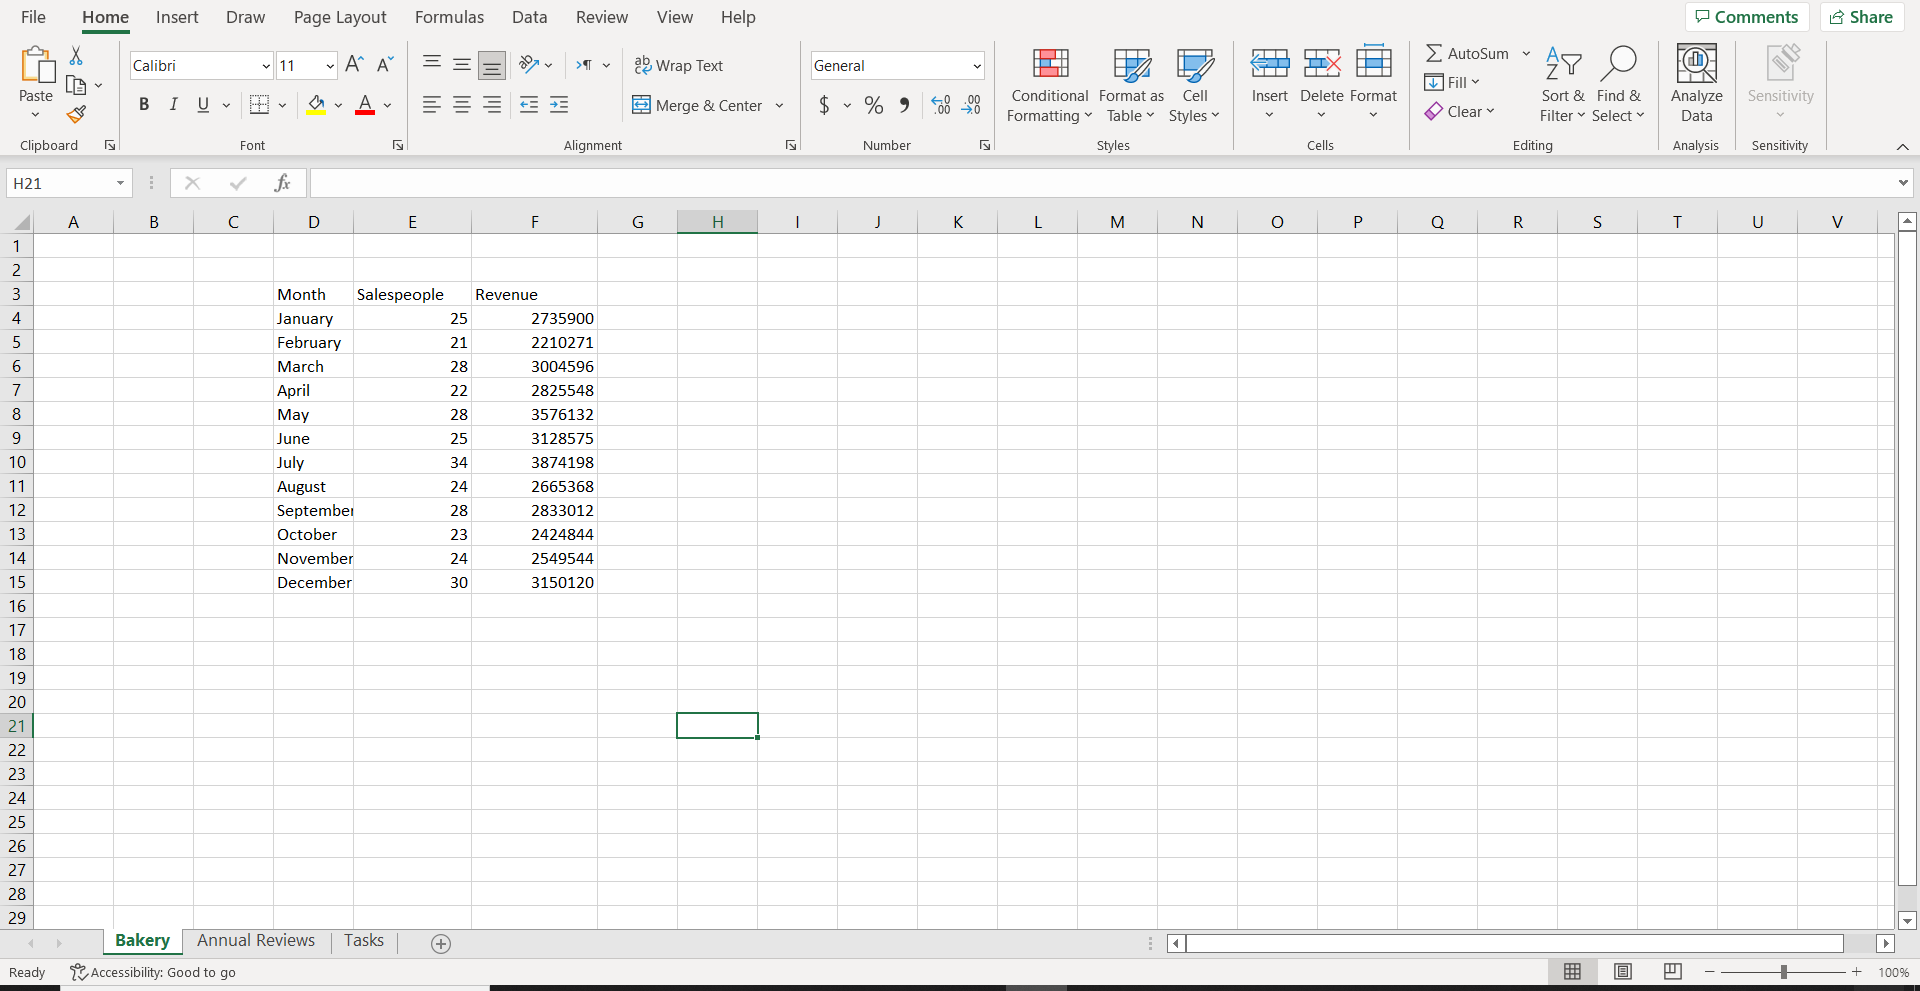Open Cell Styles gallery
Screen dimensions: 1920x991
[1195, 86]
